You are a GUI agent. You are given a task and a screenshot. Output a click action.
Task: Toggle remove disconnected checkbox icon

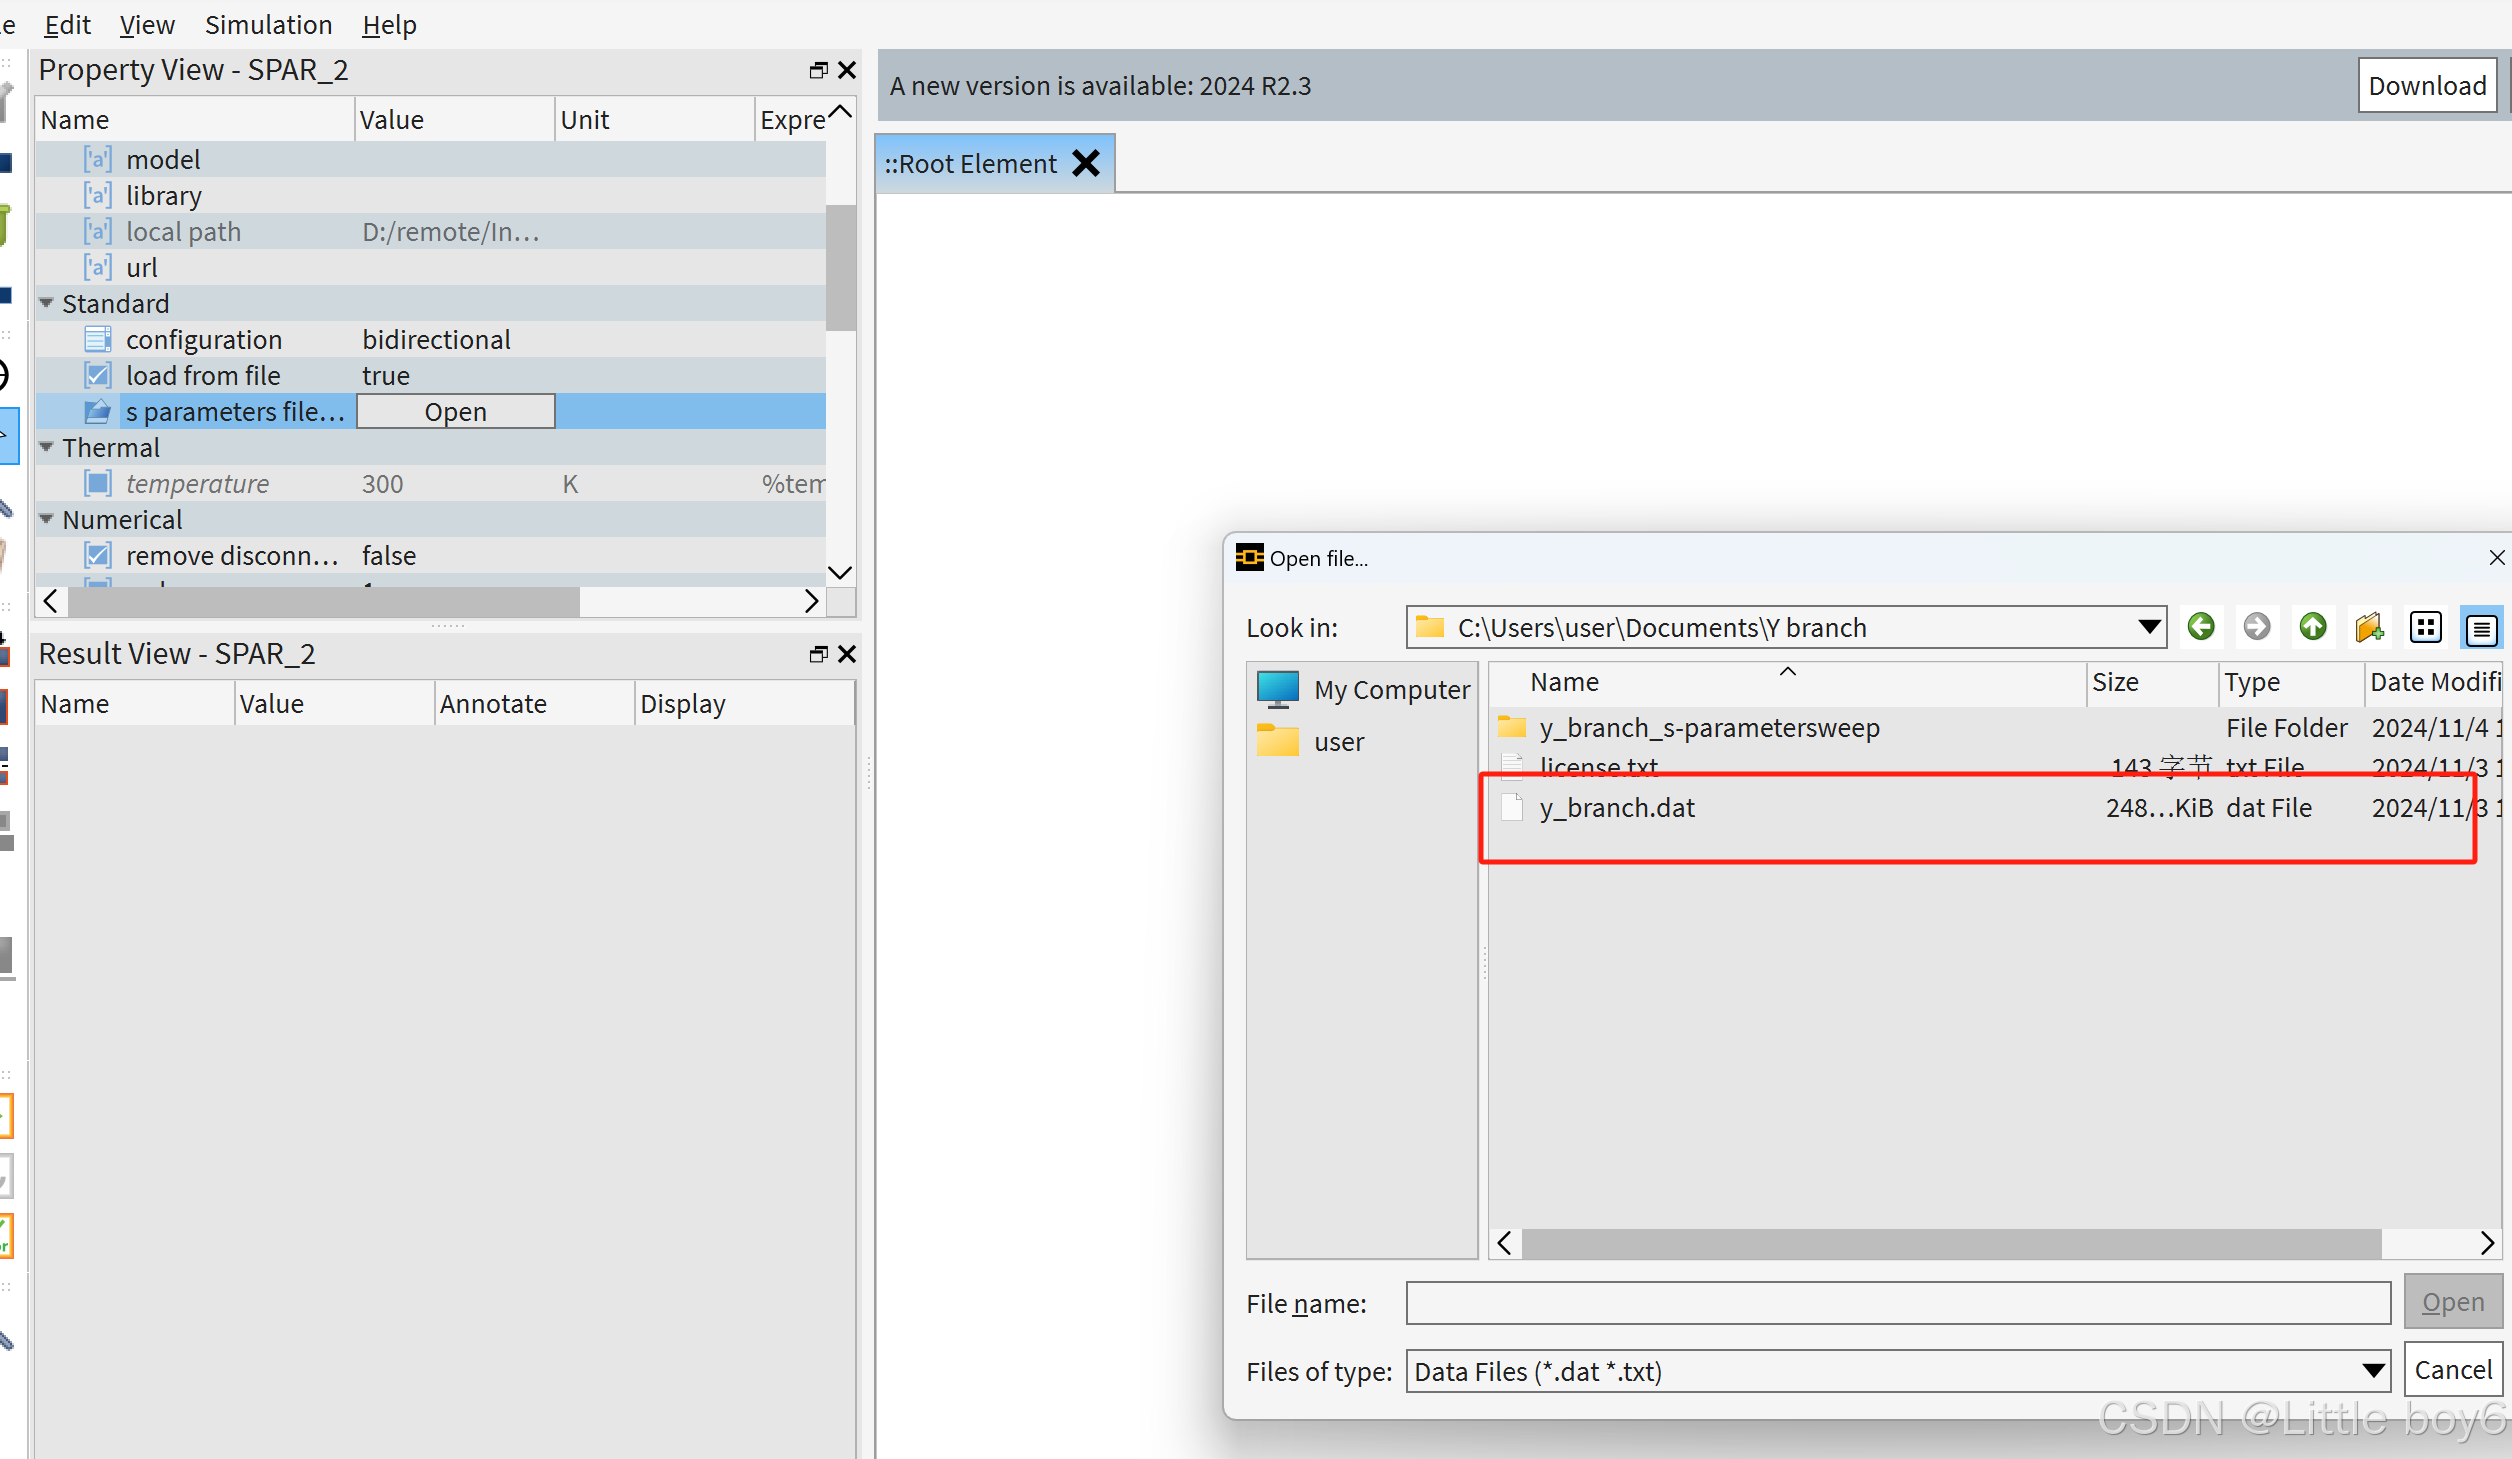[x=98, y=555]
